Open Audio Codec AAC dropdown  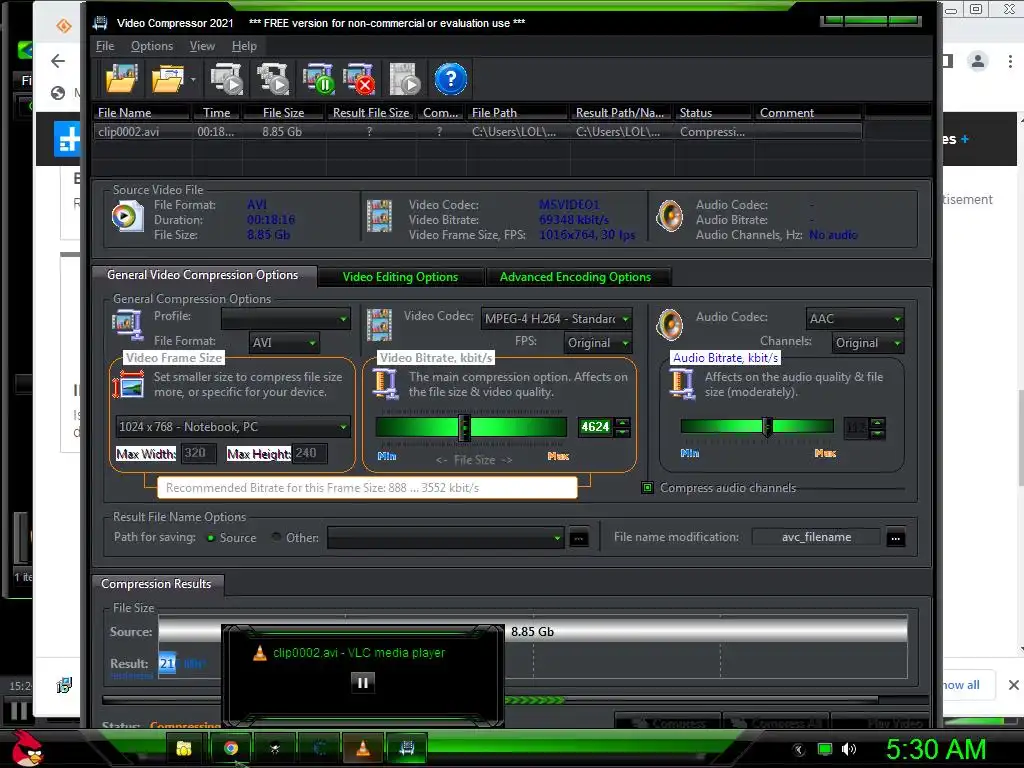855,319
